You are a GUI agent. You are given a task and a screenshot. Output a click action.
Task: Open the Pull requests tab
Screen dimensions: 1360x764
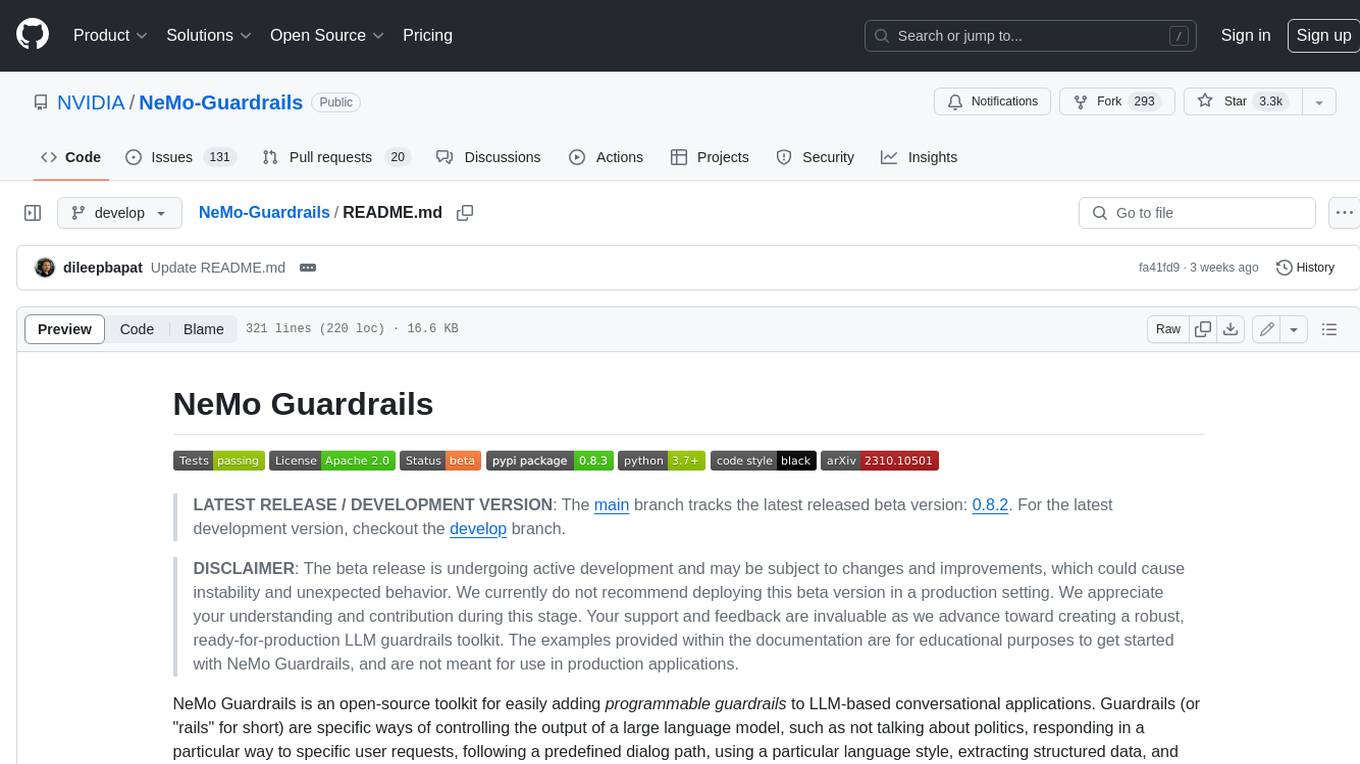[x=336, y=157]
